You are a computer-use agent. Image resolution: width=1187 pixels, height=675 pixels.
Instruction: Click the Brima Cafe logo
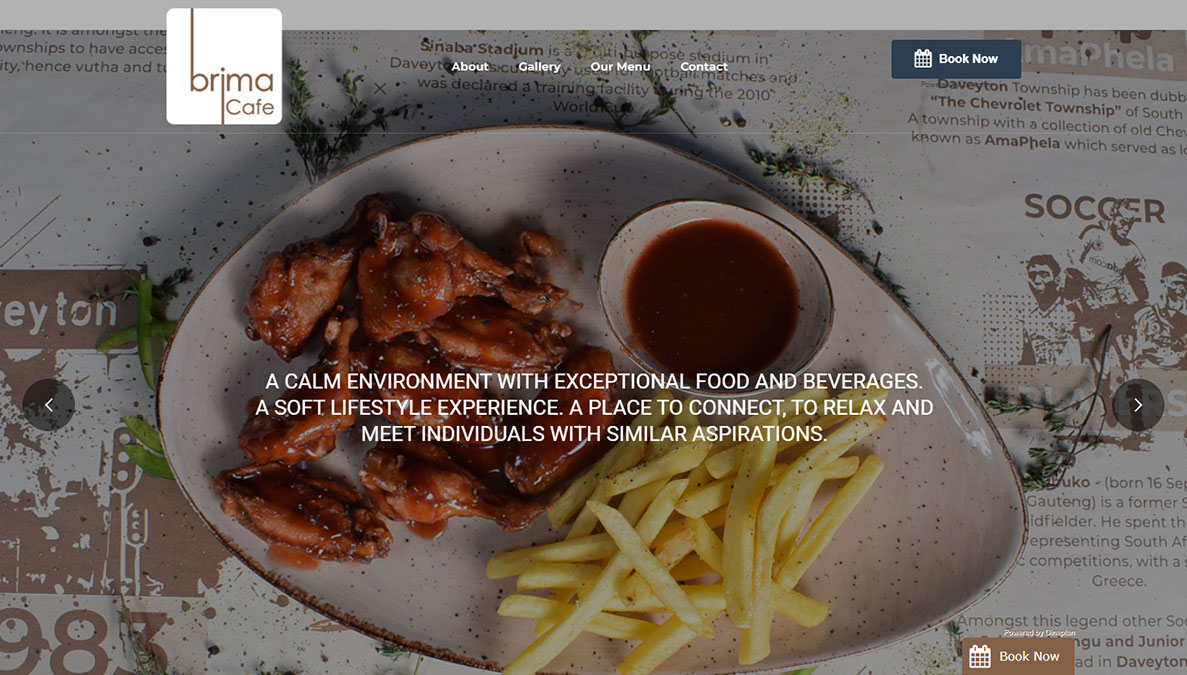click(x=224, y=67)
